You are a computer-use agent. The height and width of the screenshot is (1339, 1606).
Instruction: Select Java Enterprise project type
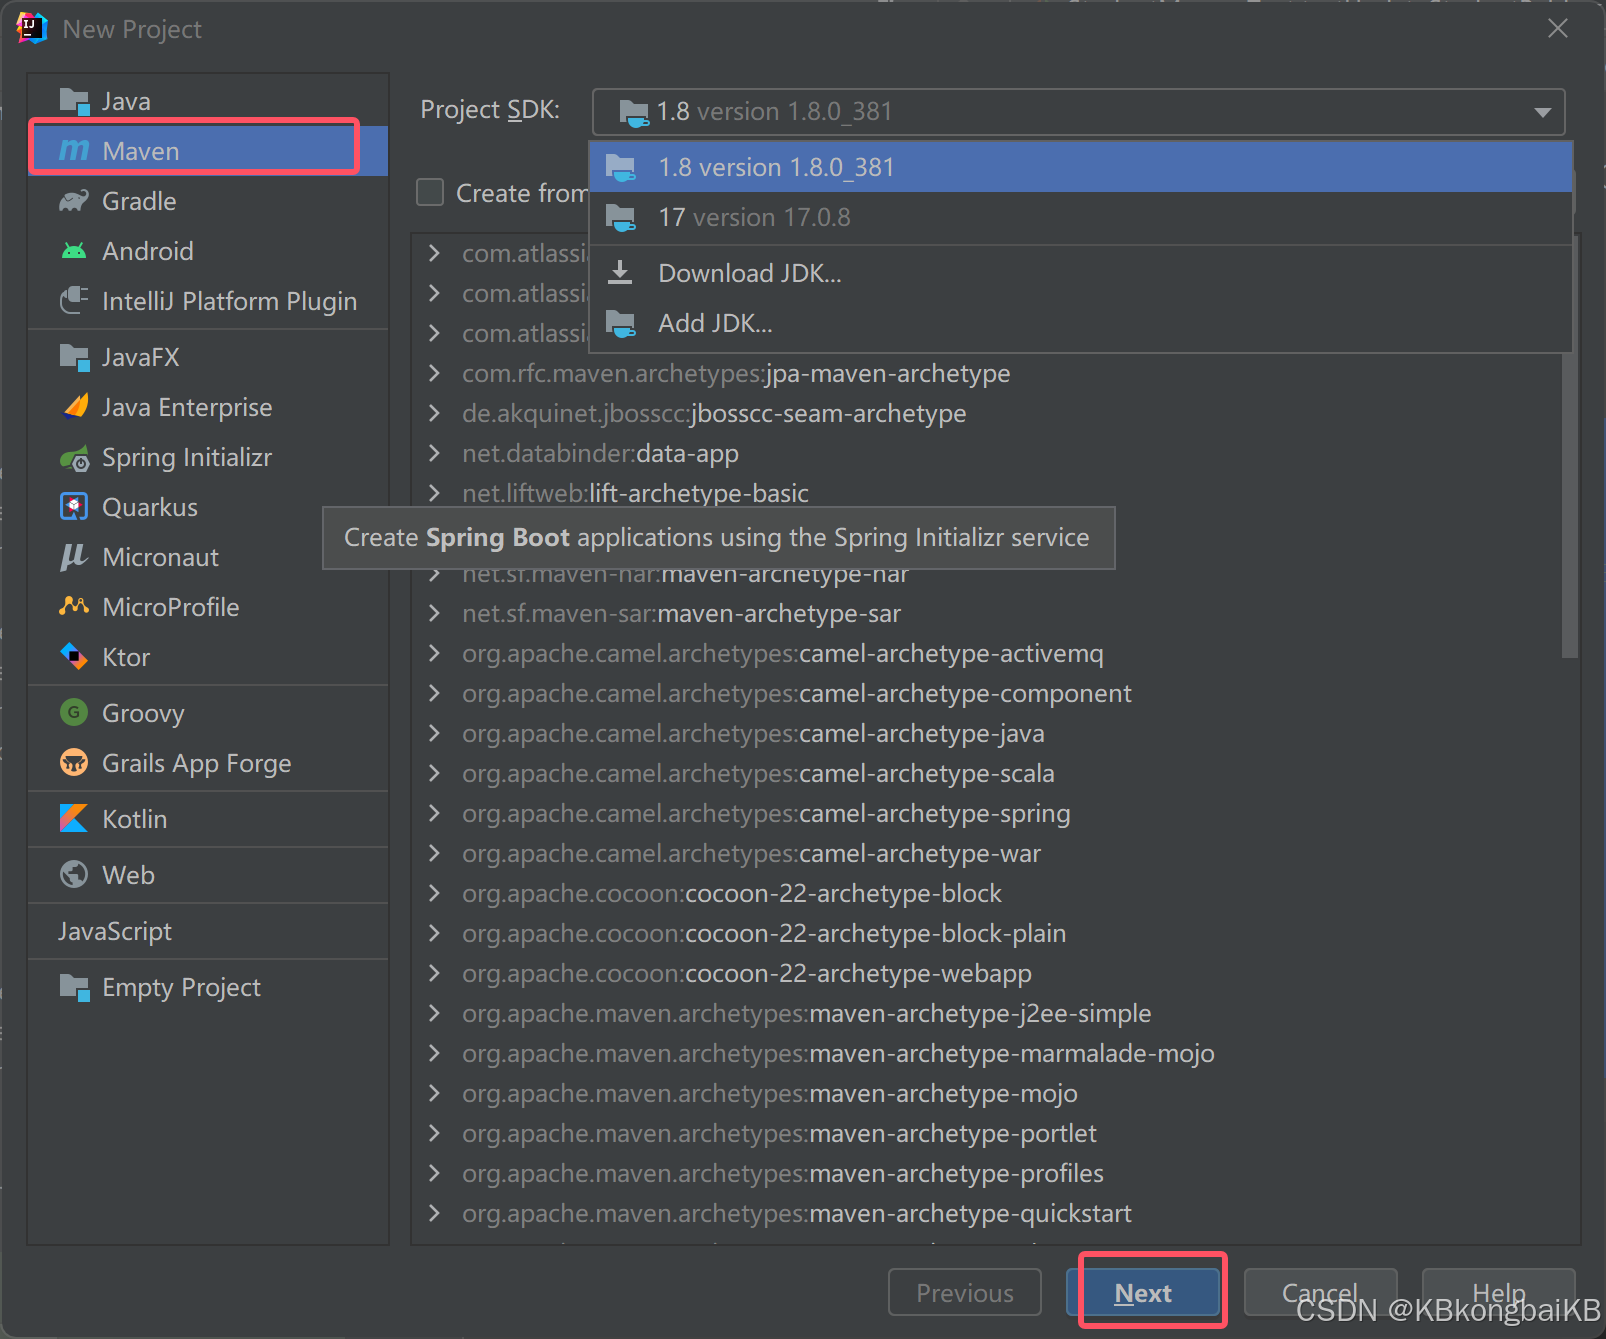click(x=208, y=407)
